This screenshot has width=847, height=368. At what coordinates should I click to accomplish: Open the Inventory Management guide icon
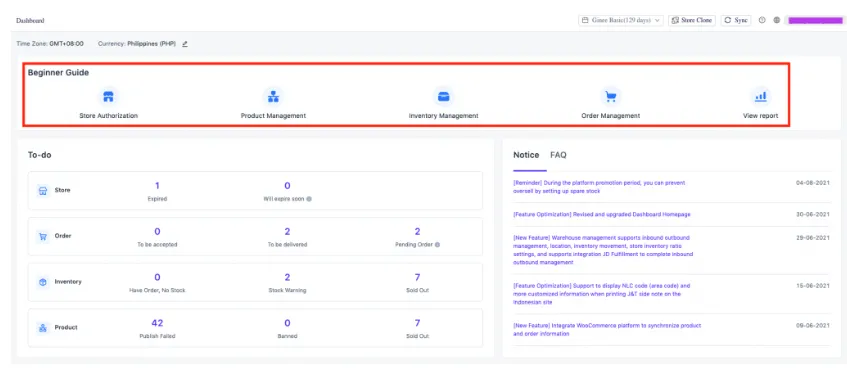tap(443, 97)
